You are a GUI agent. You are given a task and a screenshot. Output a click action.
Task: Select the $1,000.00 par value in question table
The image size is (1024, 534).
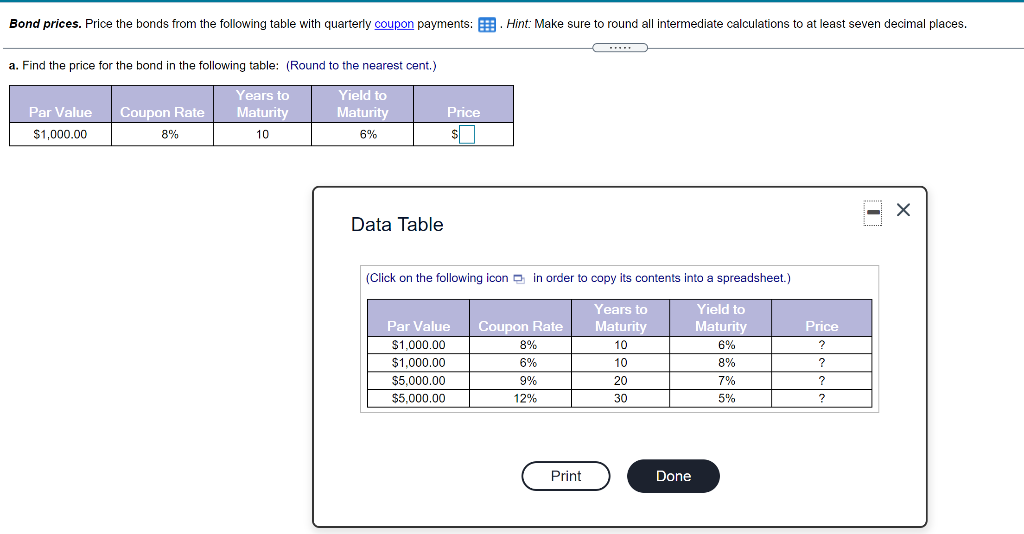pyautogui.click(x=60, y=134)
